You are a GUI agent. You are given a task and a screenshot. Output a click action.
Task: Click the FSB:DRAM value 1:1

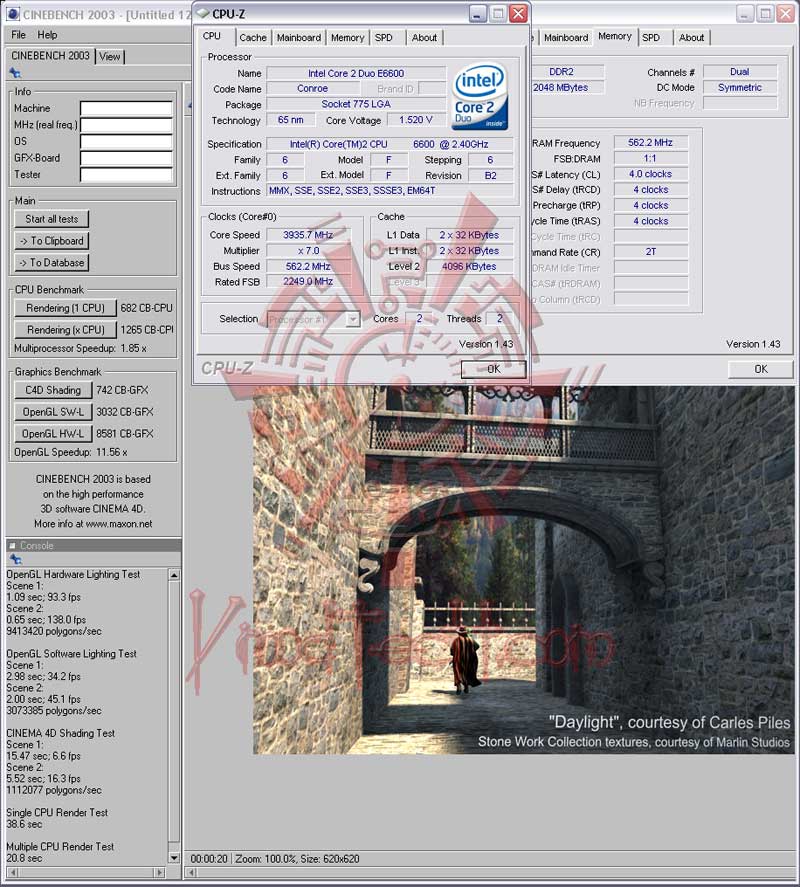click(650, 158)
